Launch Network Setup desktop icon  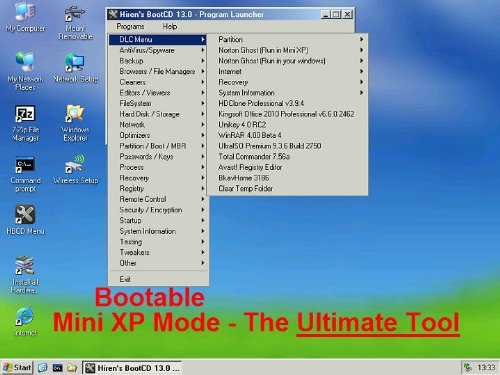[76, 68]
